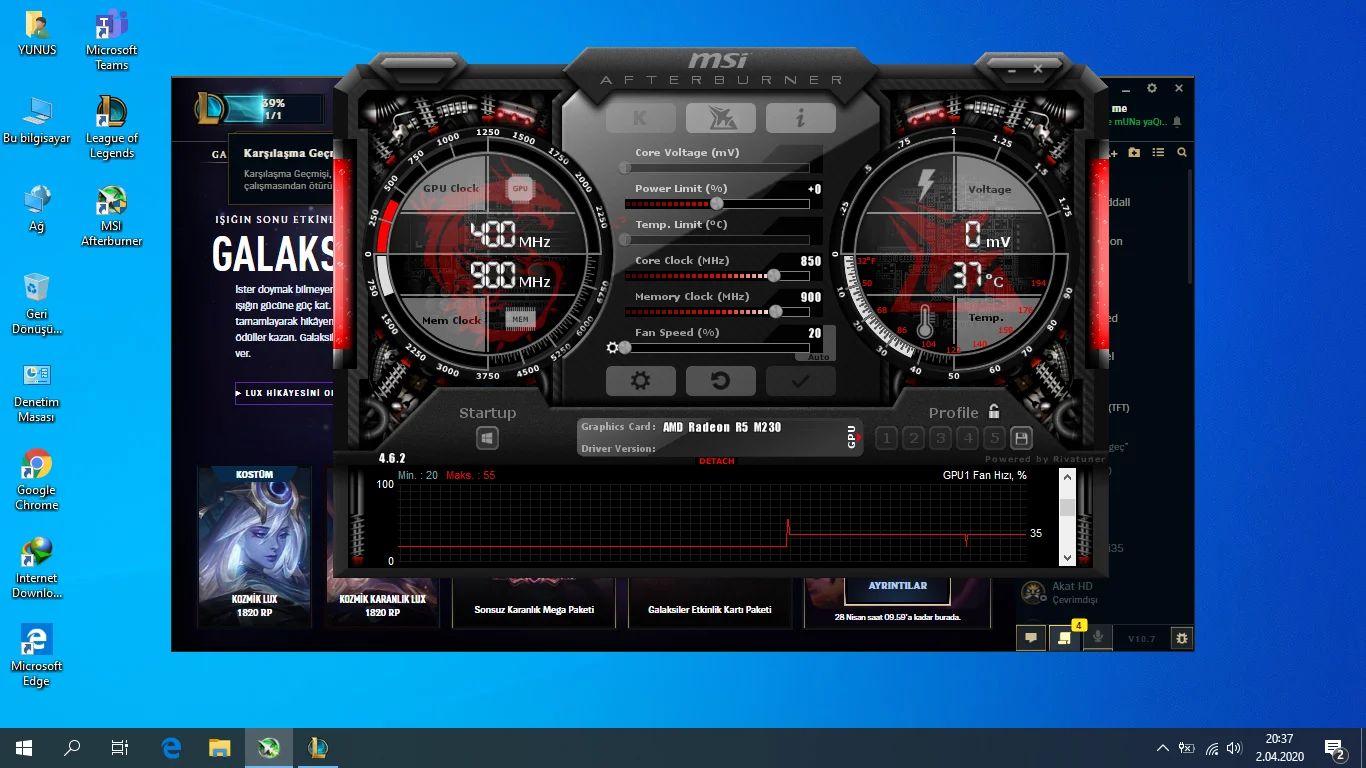1366x768 pixels.
Task: Toggle League friends list view options icon
Action: click(x=1159, y=153)
